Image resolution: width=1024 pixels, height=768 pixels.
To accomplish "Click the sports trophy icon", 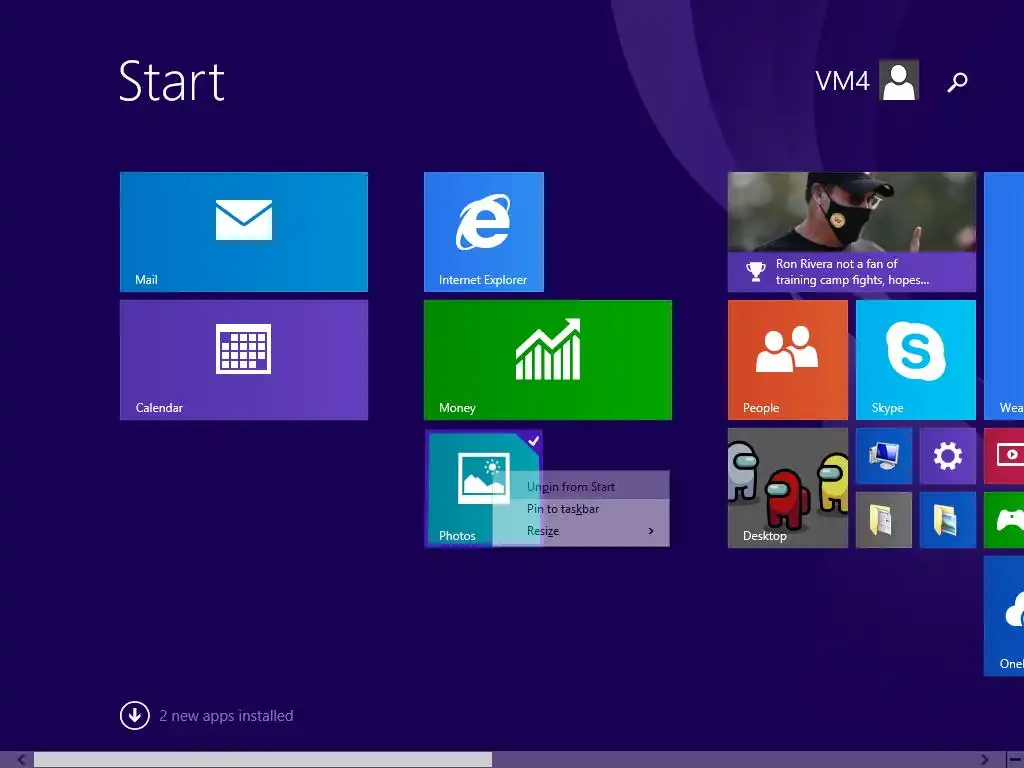I will [756, 271].
